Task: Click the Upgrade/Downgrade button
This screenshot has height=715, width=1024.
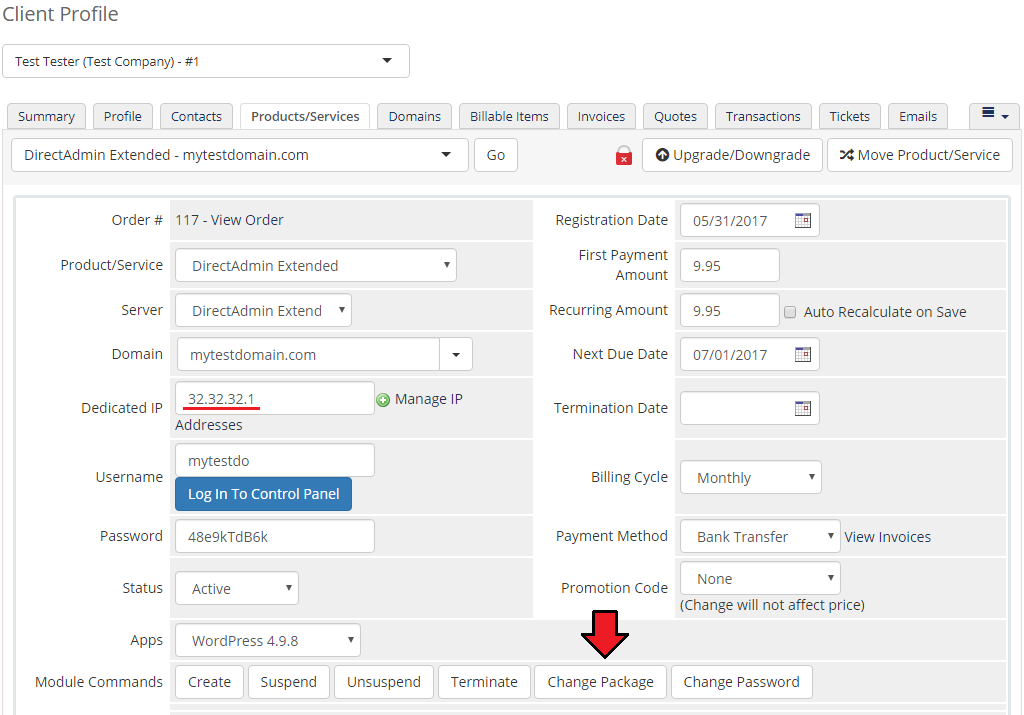Action: 732,155
